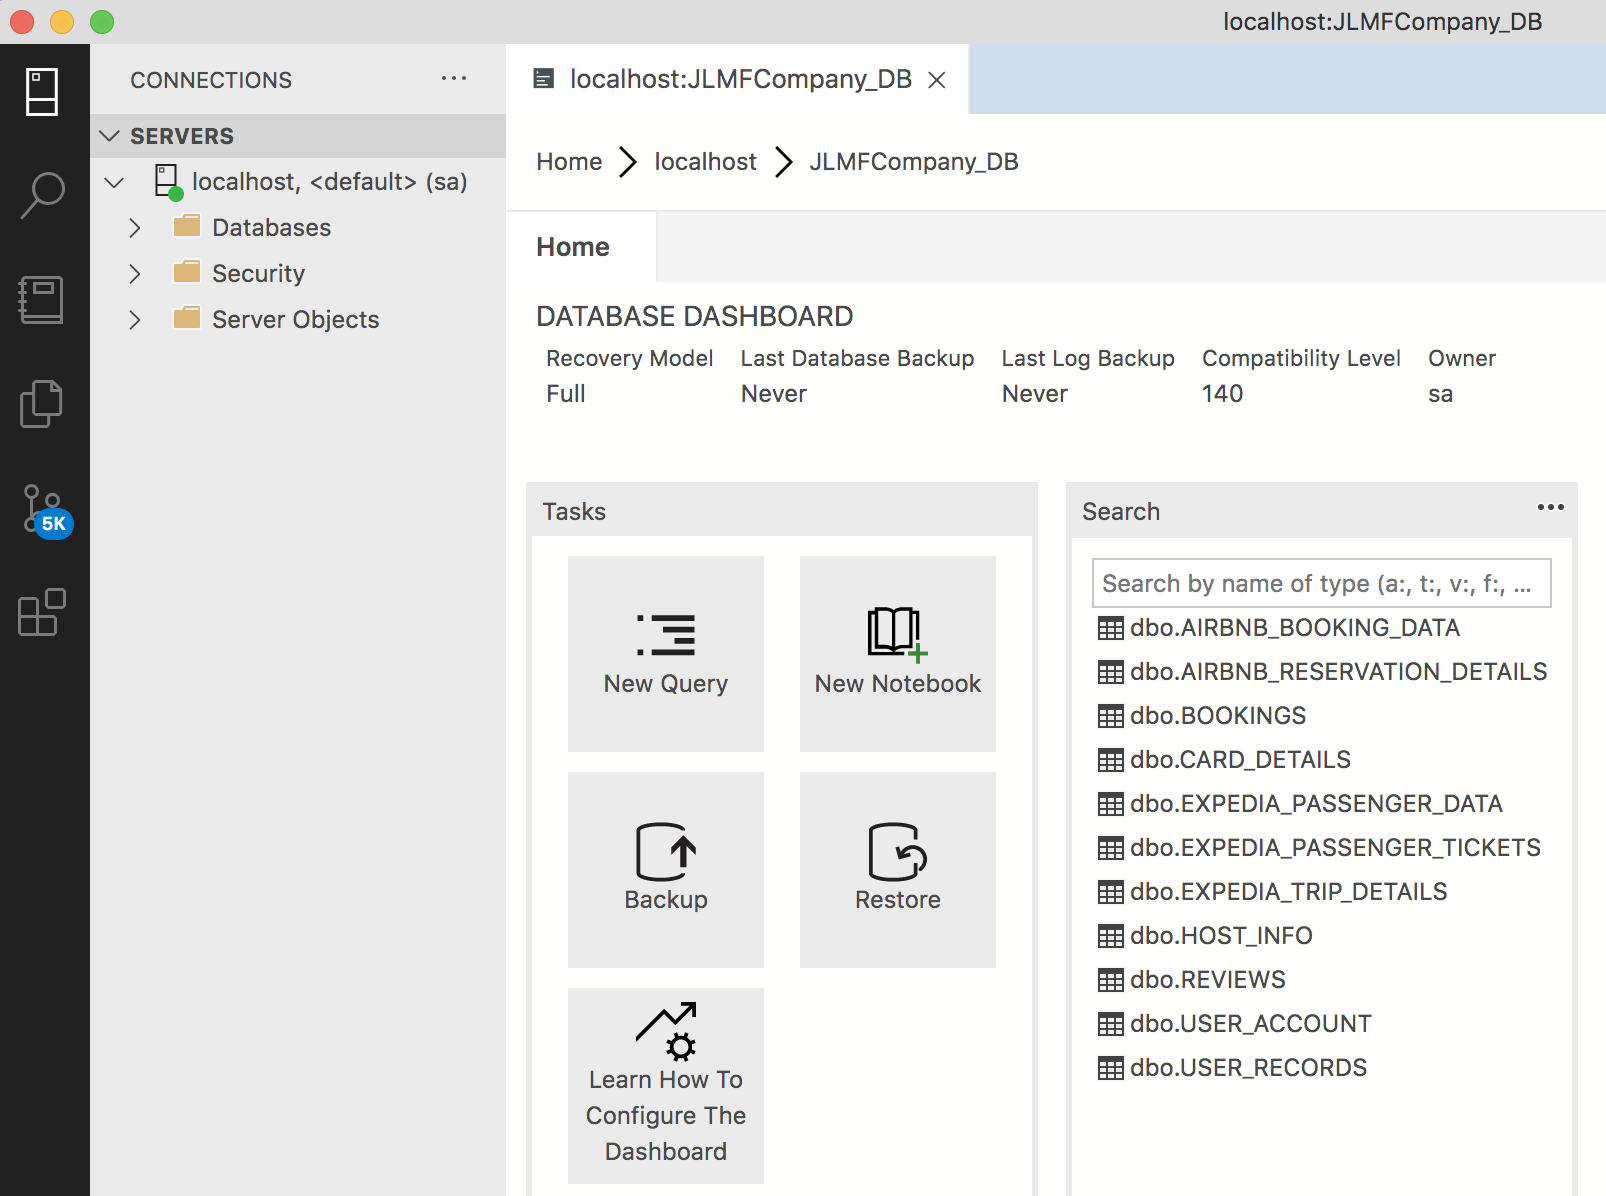Click localhost in the breadcrumb

click(705, 162)
